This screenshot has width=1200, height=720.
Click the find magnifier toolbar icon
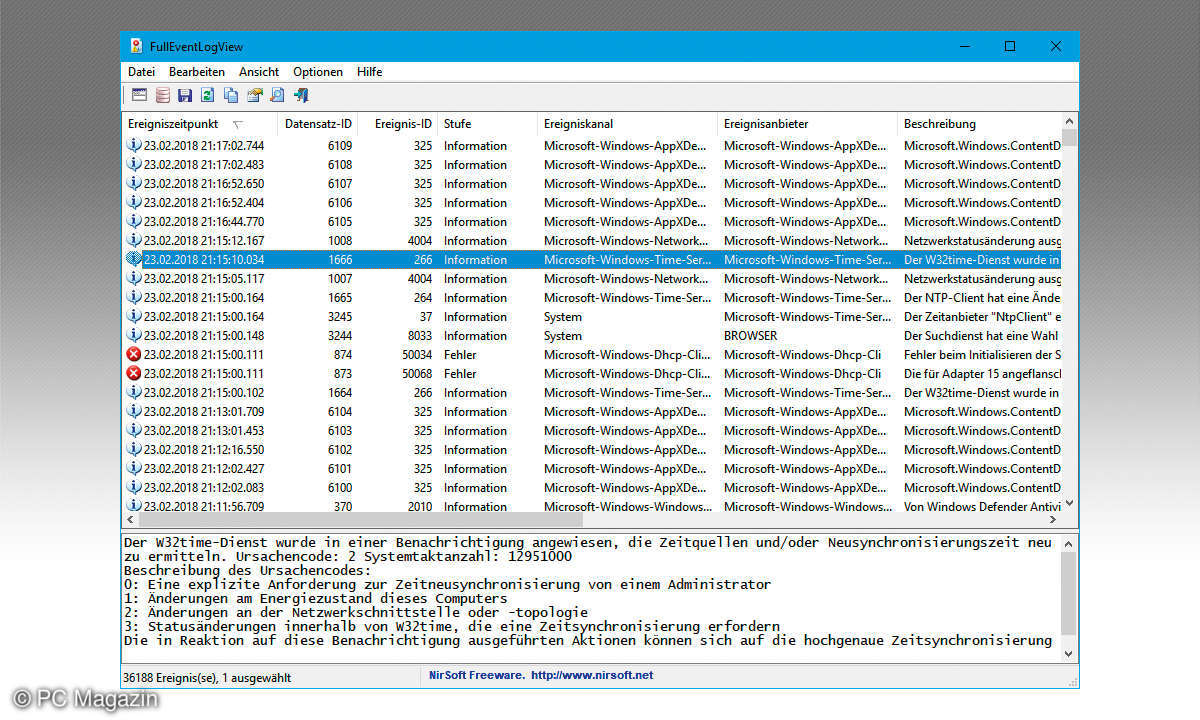277,95
